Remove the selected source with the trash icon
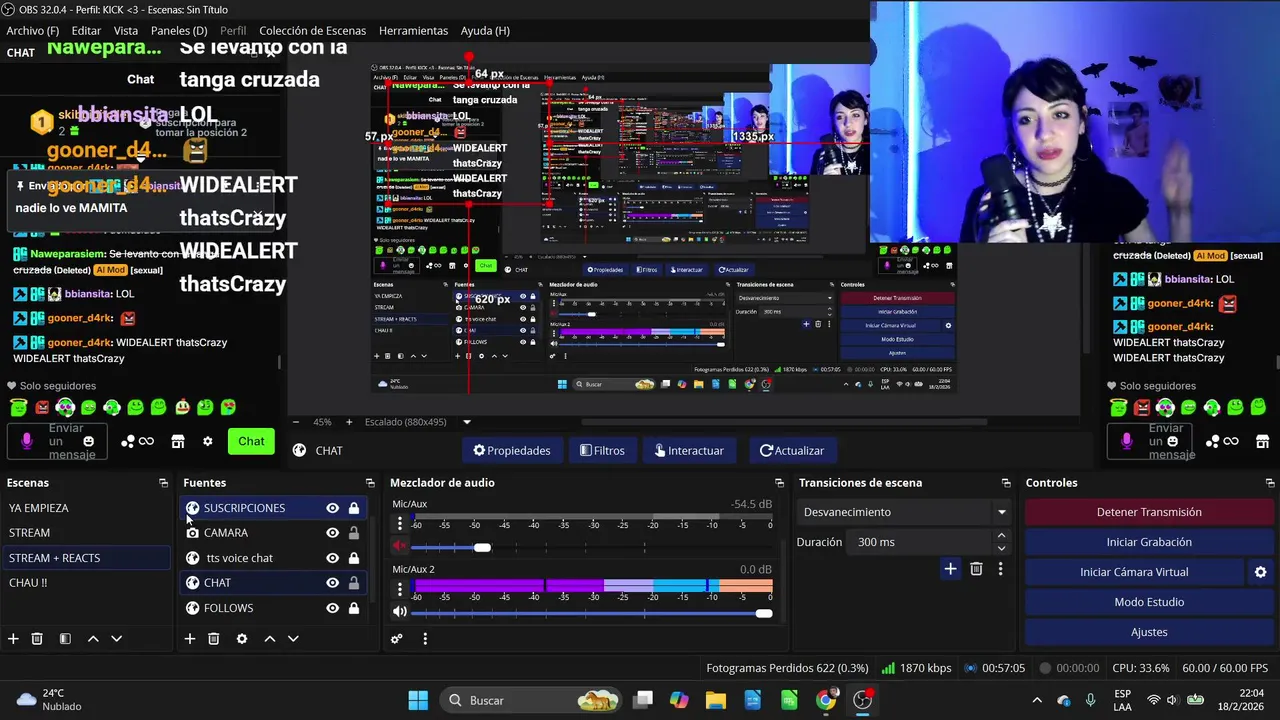Screen dimensions: 1280x720 pyautogui.click(x=213, y=638)
